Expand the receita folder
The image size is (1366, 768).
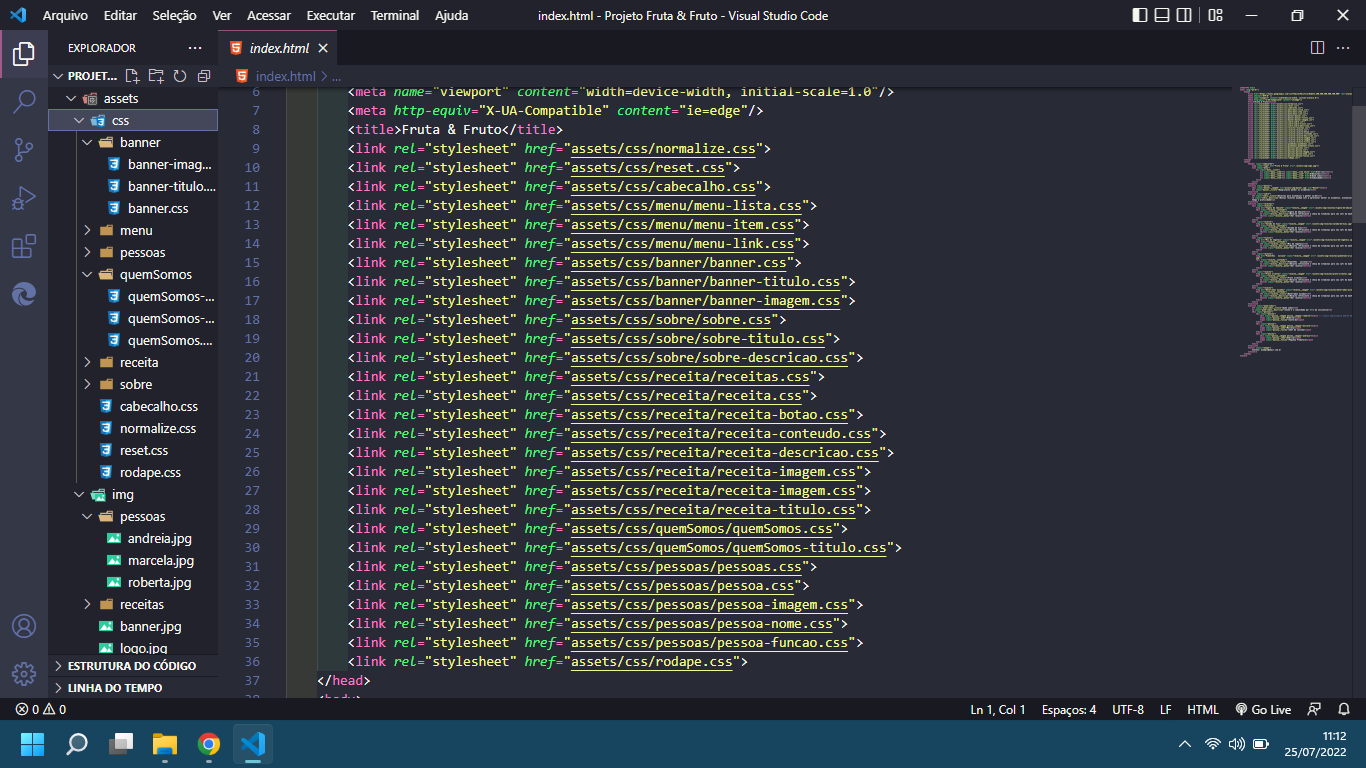(x=132, y=362)
